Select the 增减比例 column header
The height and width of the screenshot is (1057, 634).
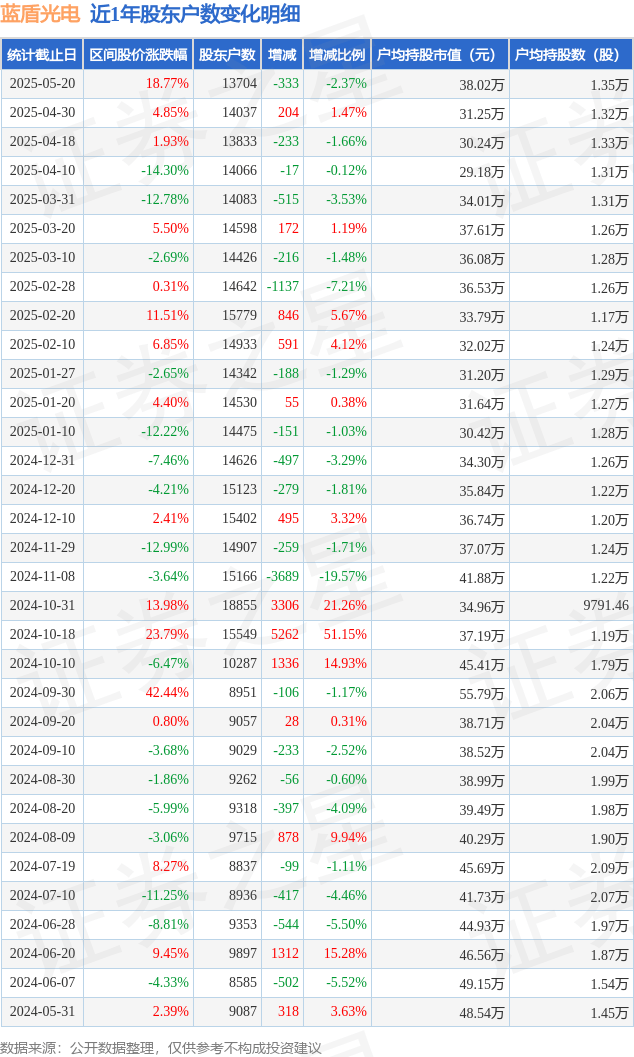(337, 55)
